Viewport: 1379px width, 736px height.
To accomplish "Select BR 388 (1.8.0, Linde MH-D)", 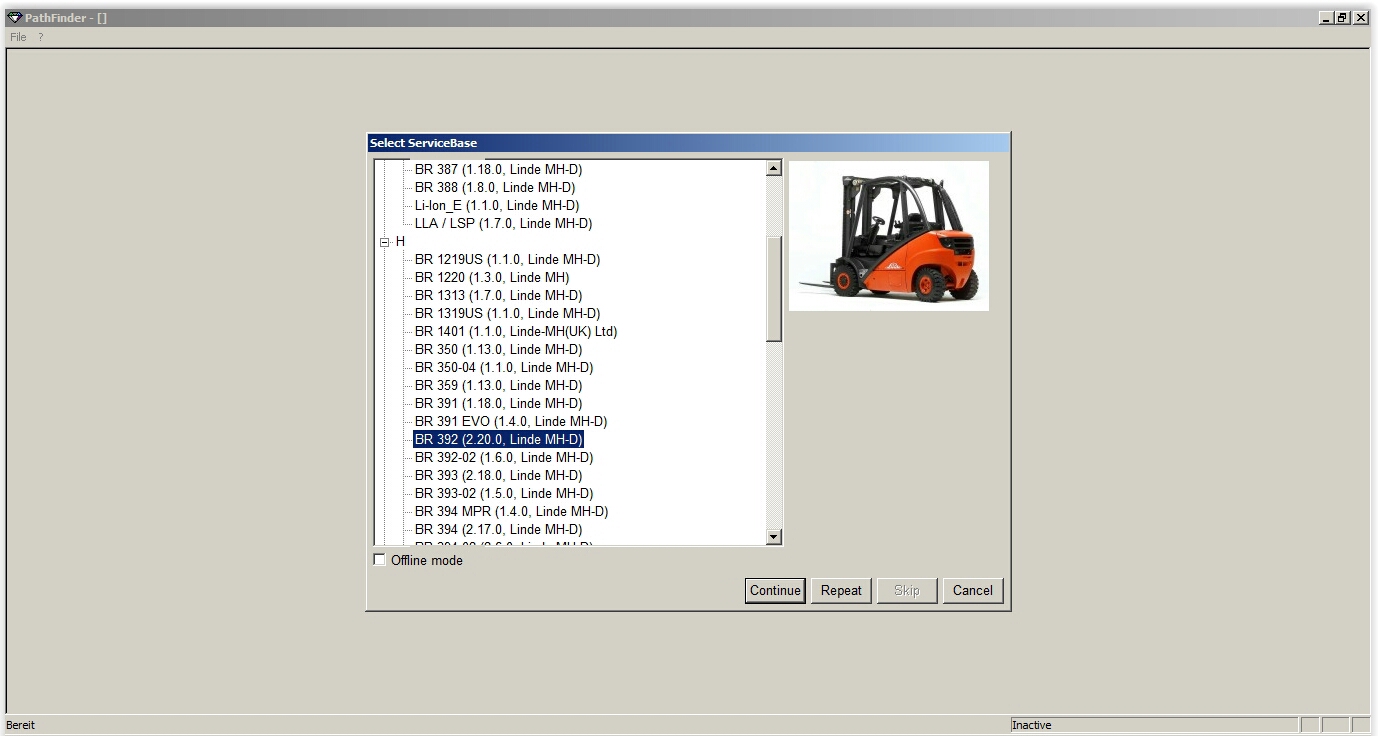I will (495, 188).
